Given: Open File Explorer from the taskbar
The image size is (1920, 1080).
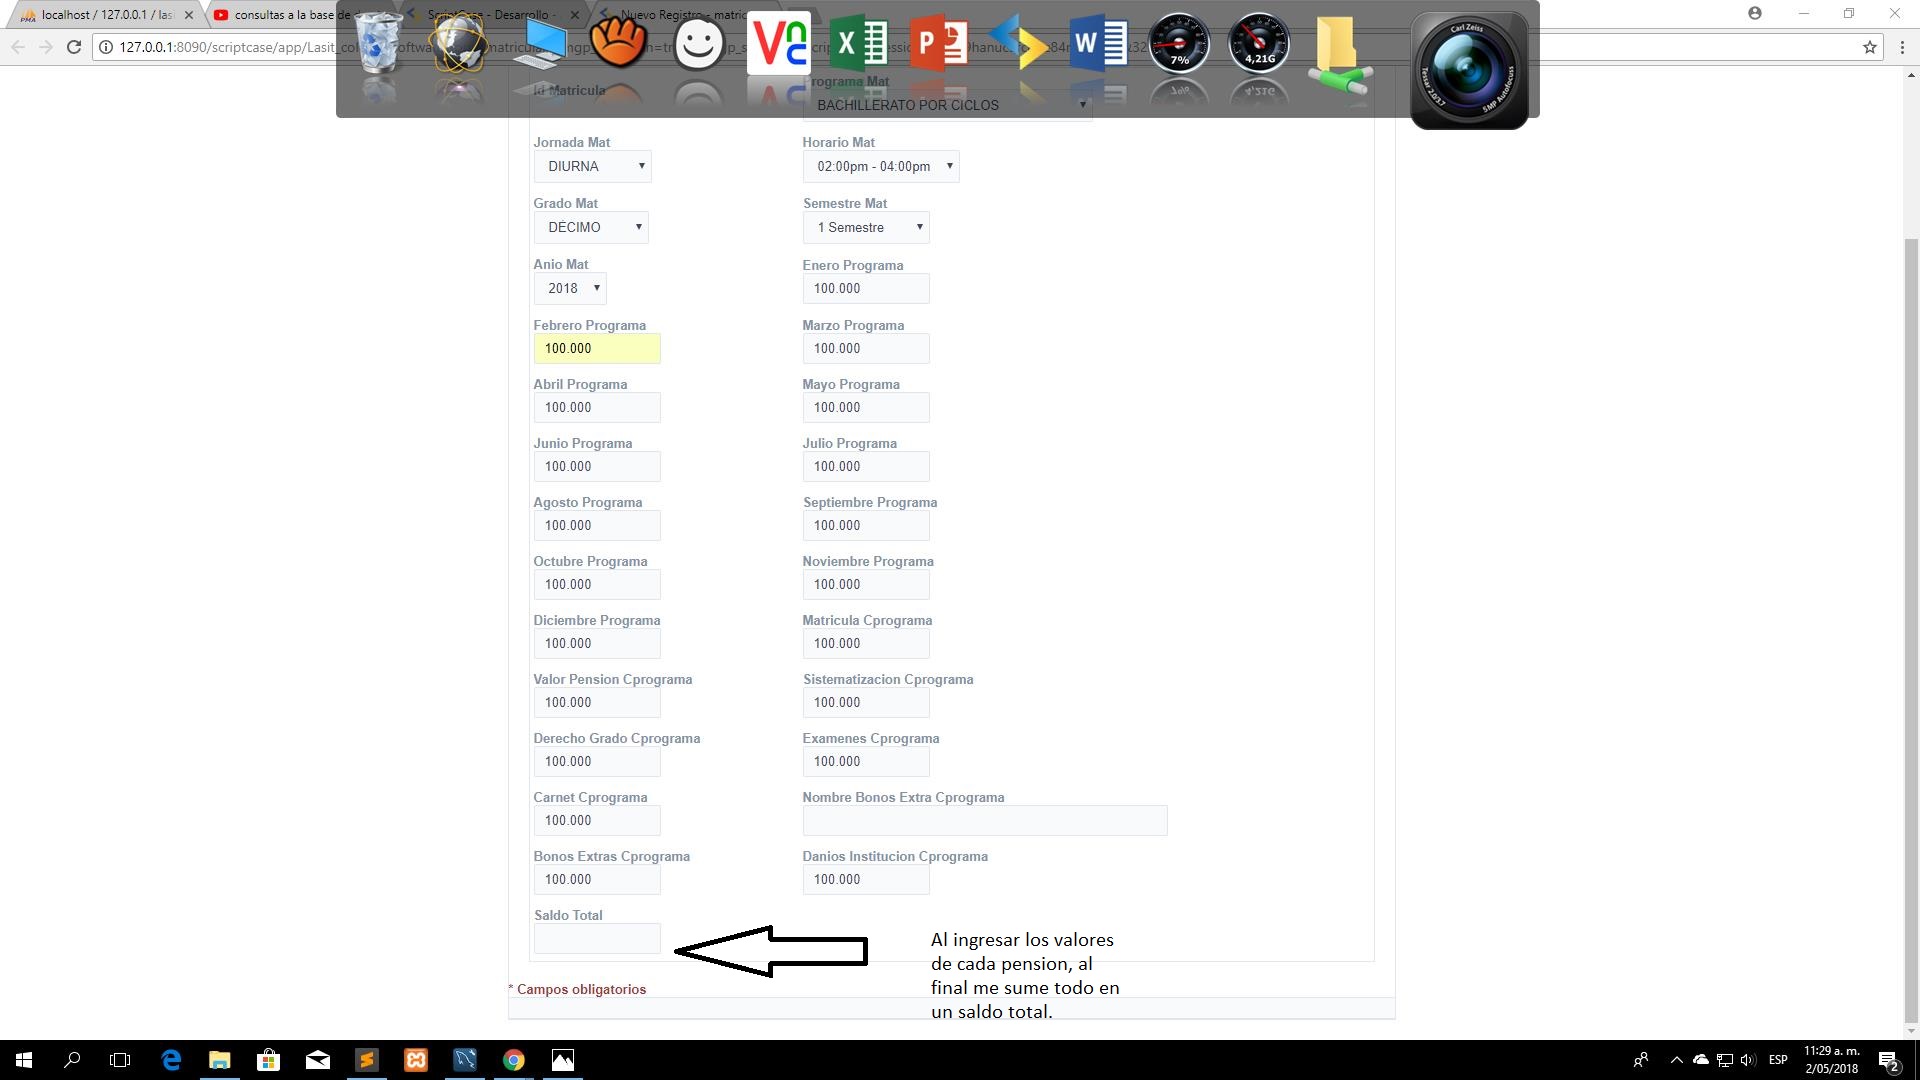Looking at the screenshot, I should coord(219,1060).
